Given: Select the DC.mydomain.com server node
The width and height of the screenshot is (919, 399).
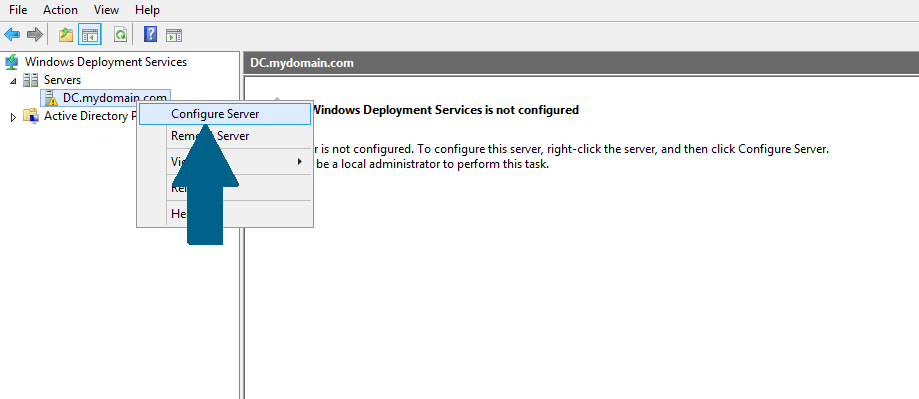Looking at the screenshot, I should pyautogui.click(x=114, y=98).
